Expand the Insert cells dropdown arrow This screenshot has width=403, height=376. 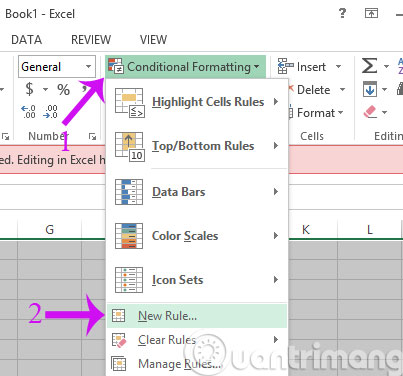(338, 67)
